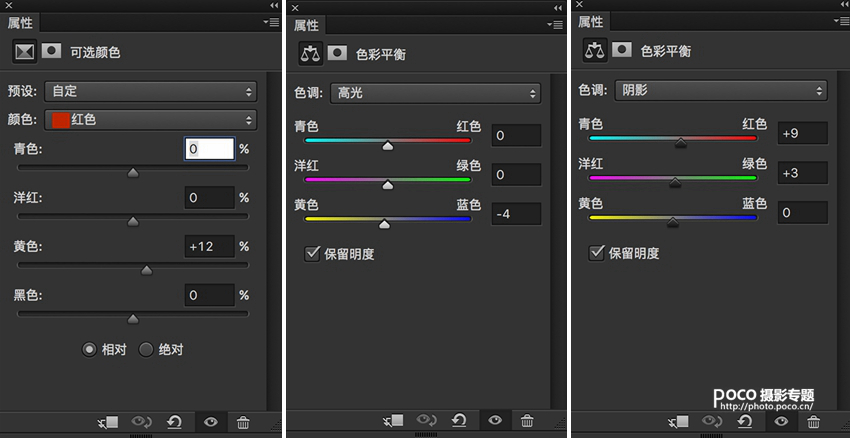Viewport: 850px width, 438px height.
Task: Delete the highlights Color Balance adjustment layer
Action: (x=528, y=421)
